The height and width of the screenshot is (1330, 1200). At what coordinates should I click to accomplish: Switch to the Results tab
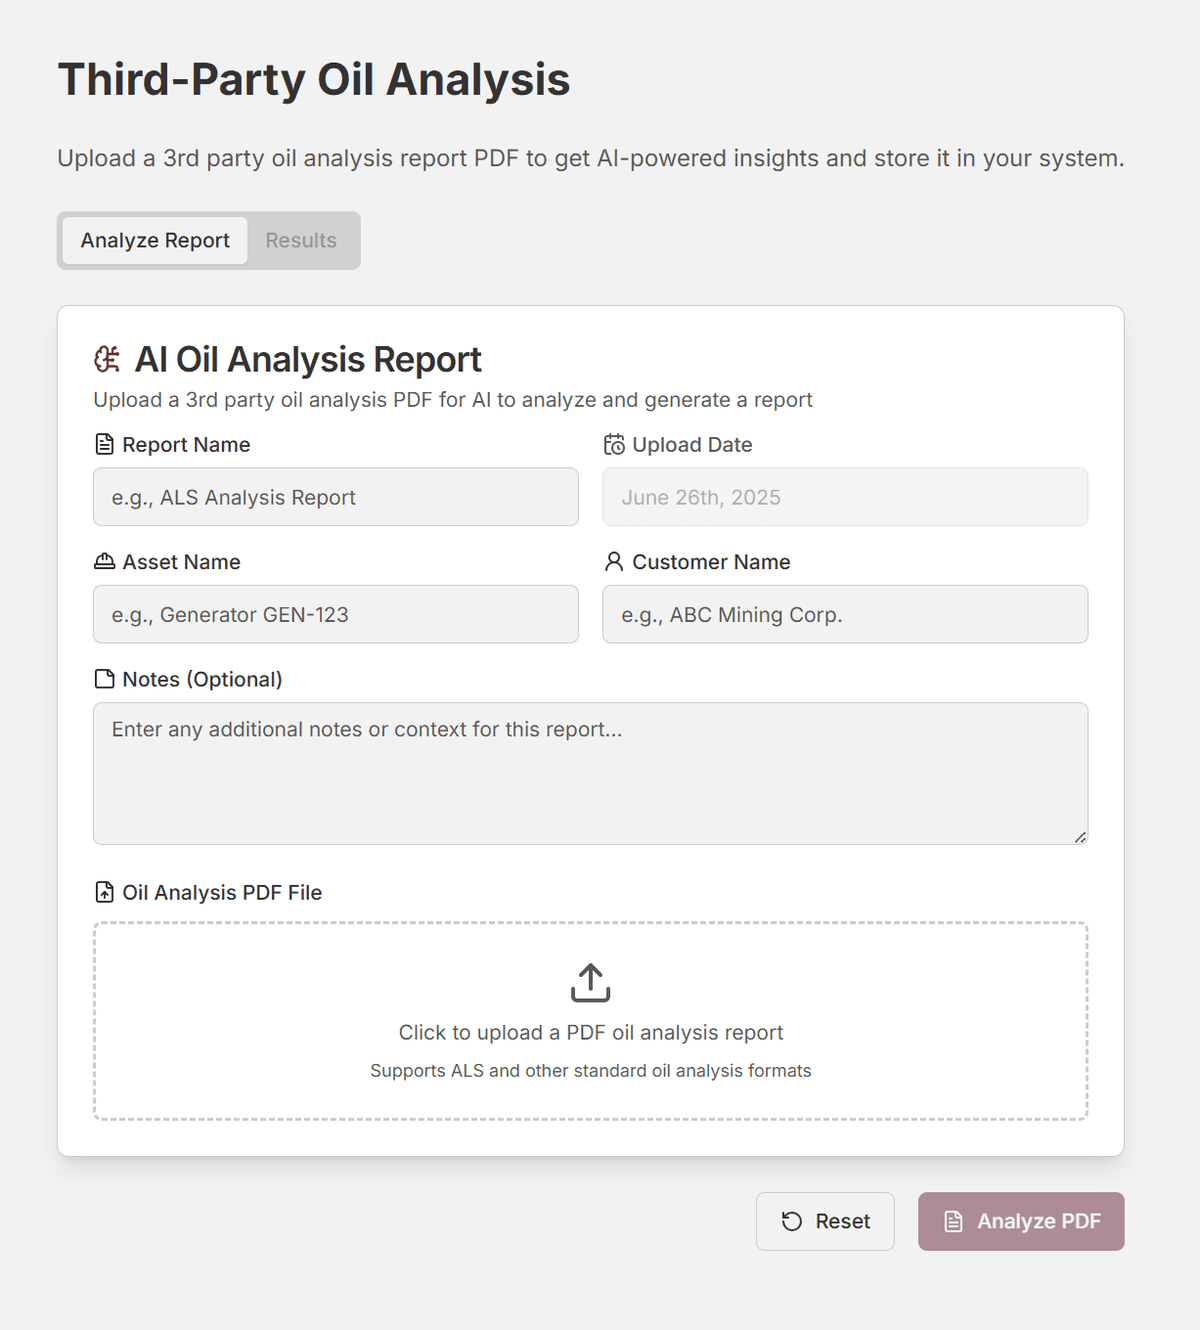pos(300,240)
